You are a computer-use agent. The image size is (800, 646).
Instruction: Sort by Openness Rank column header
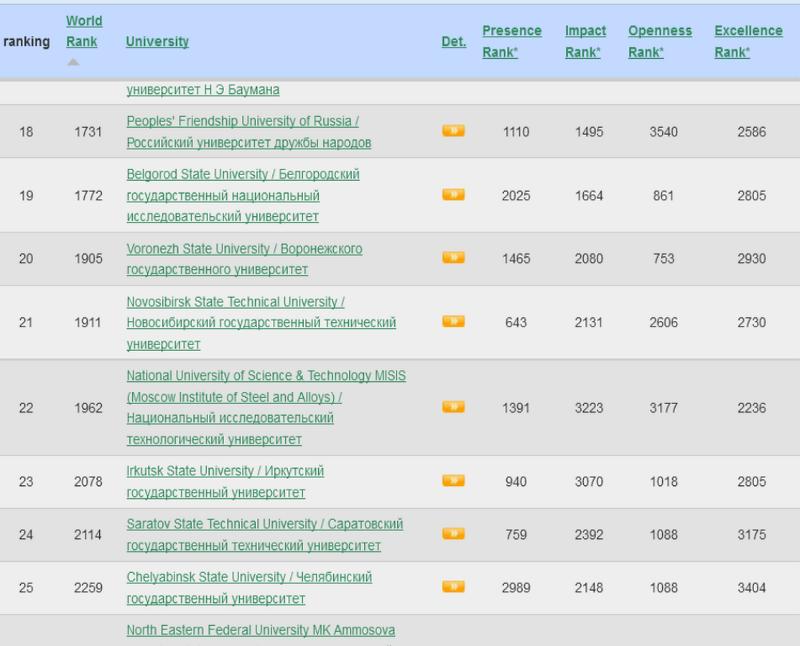click(659, 42)
